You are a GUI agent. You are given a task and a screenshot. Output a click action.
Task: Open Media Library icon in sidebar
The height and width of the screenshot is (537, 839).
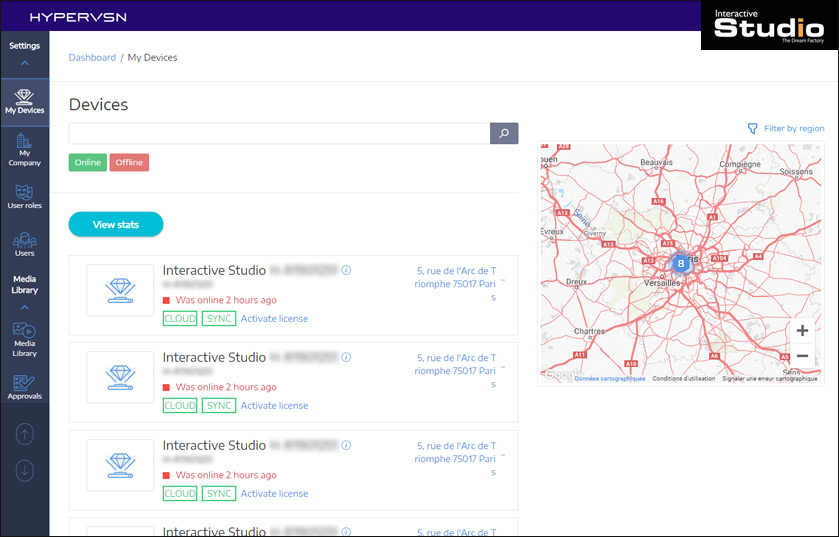[x=25, y=340]
